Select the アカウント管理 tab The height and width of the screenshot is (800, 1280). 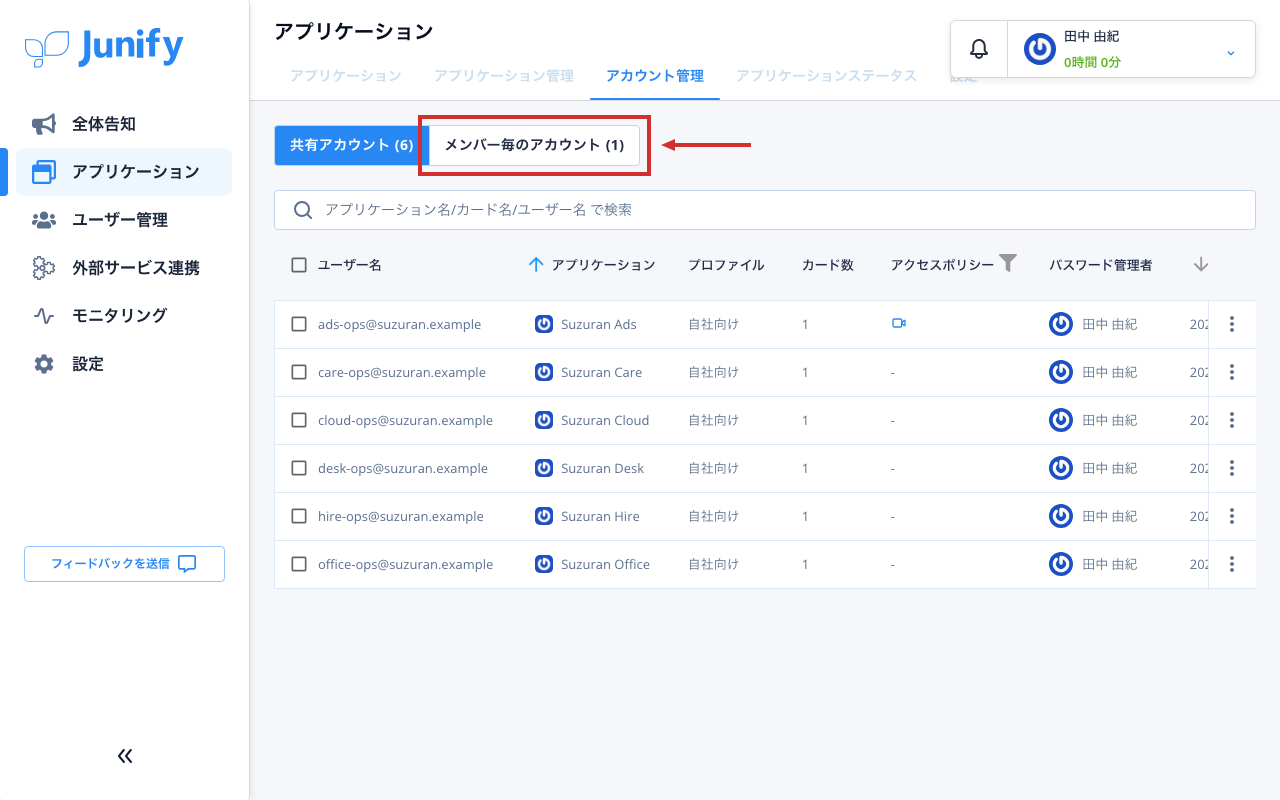655,76
